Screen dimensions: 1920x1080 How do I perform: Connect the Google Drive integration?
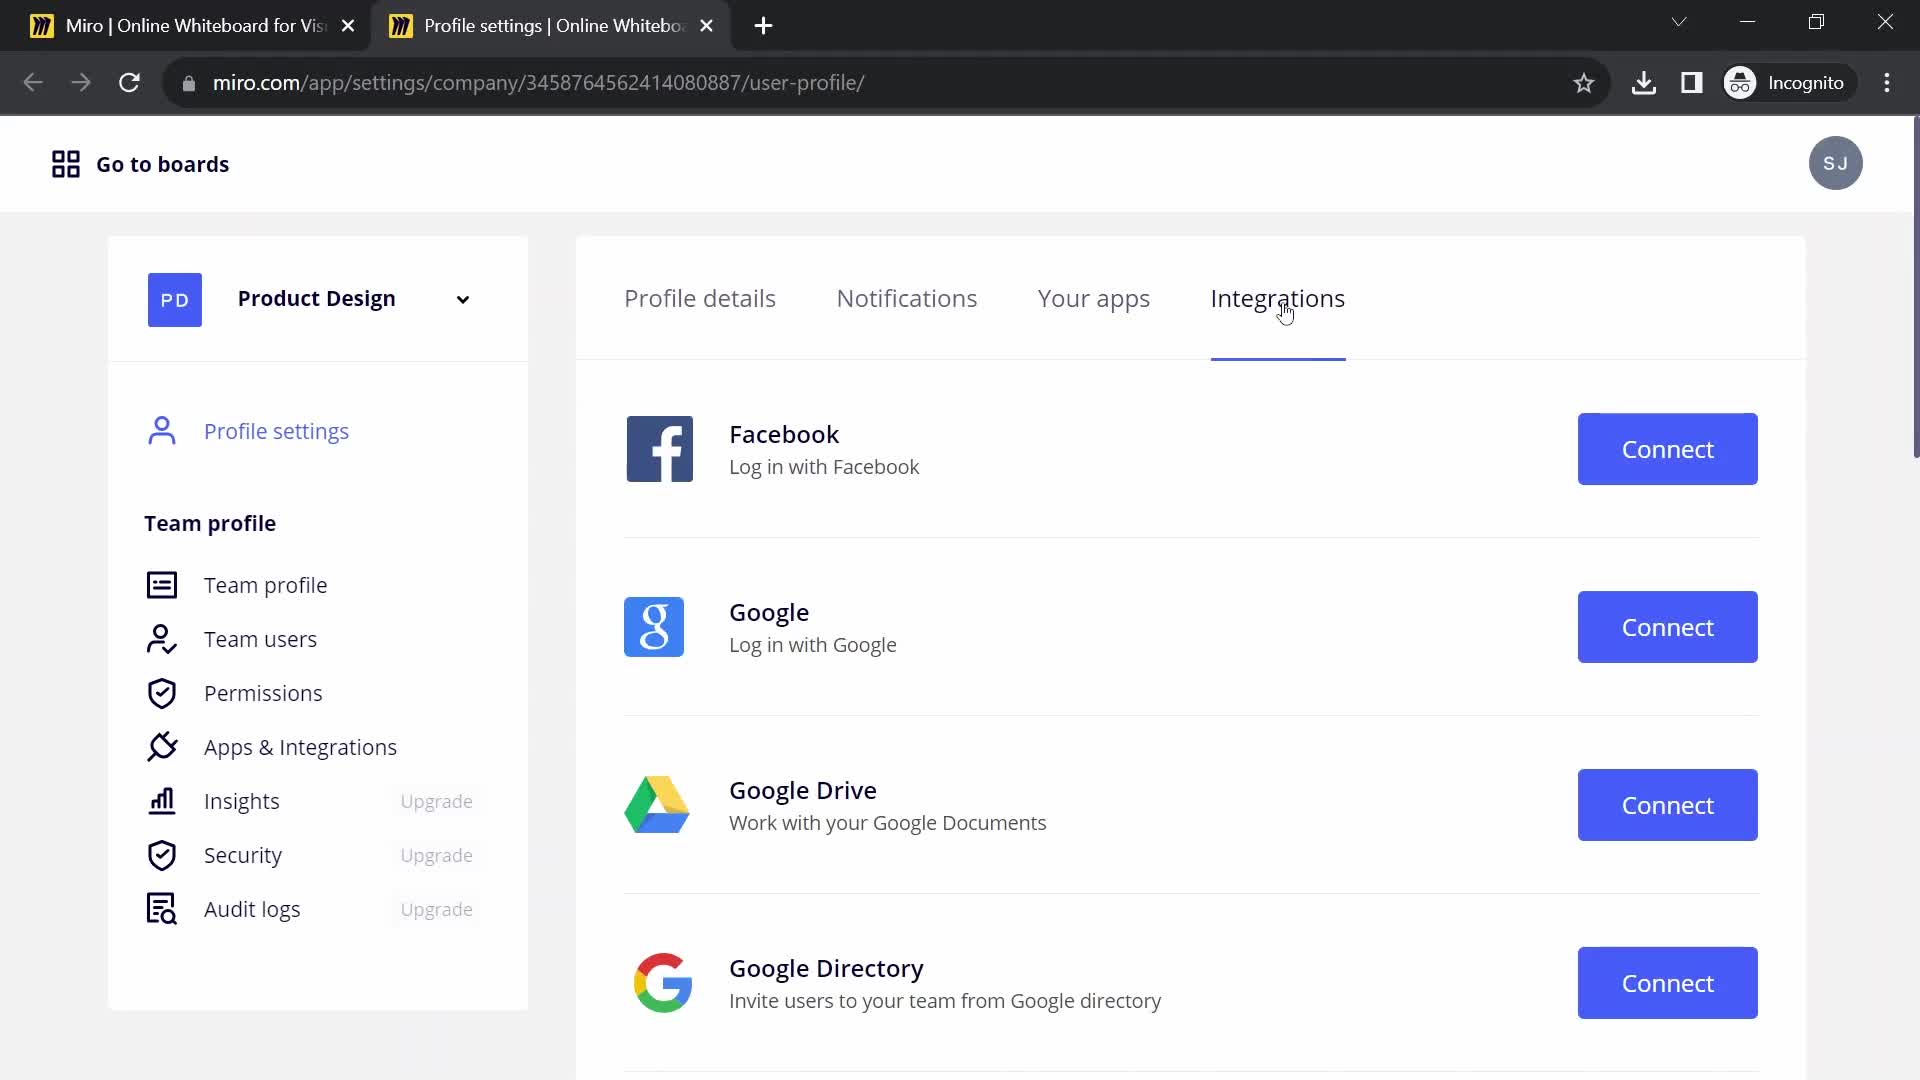1667,805
